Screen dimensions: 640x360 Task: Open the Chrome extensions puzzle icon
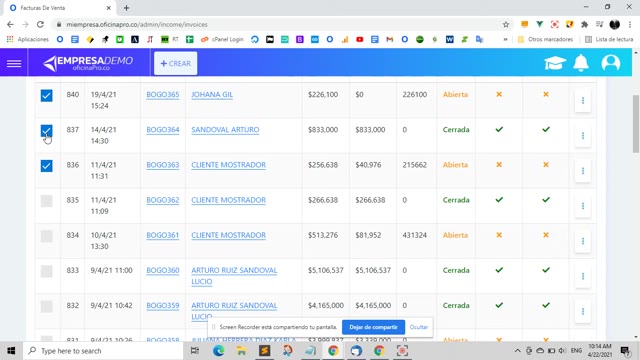(x=584, y=24)
